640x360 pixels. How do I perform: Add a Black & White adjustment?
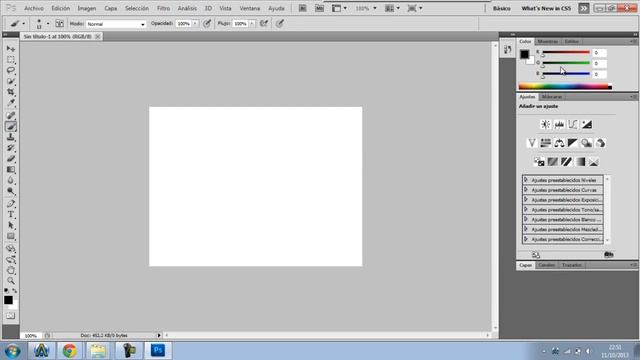pos(573,143)
